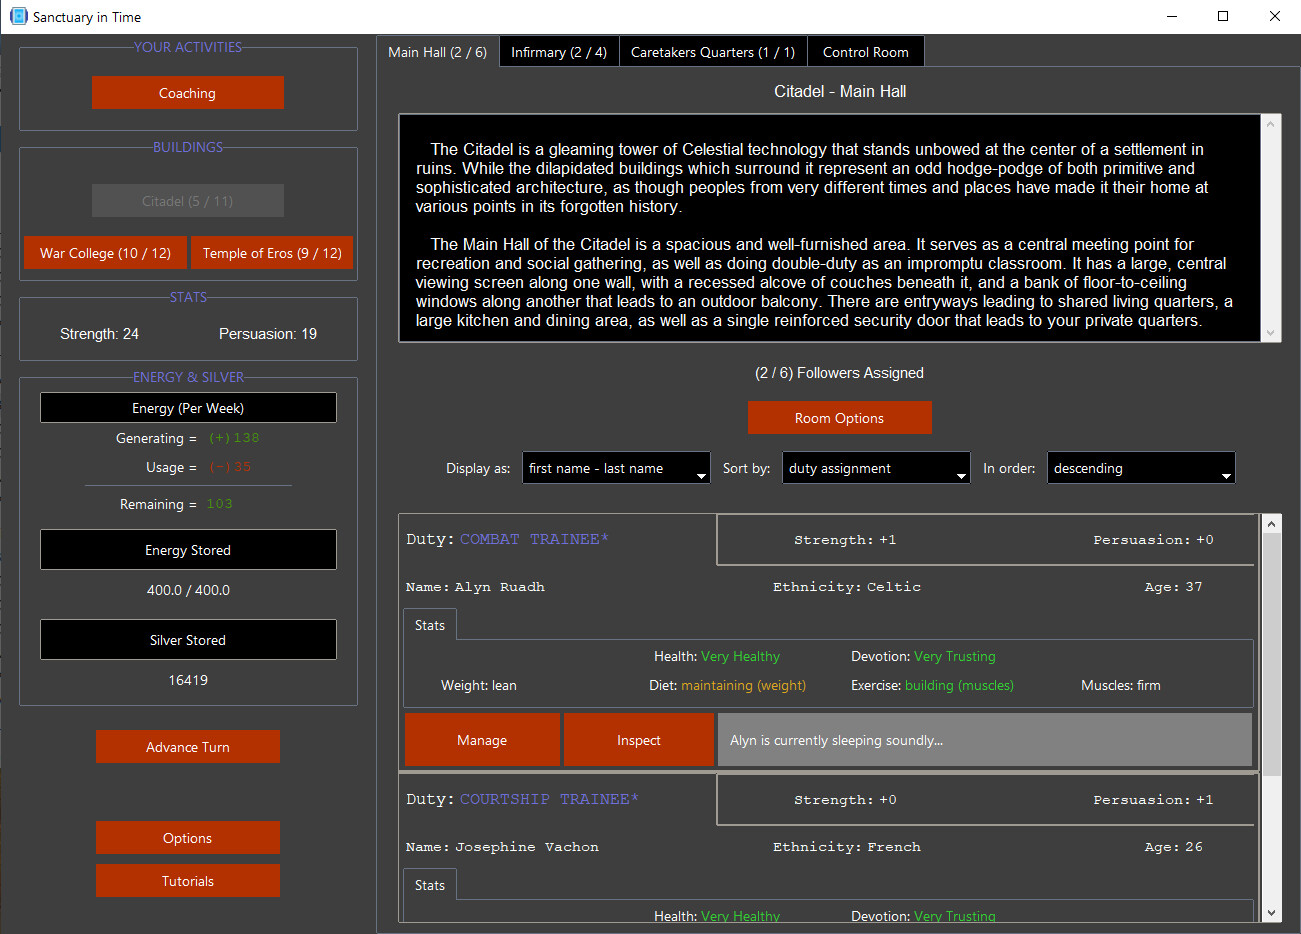Go to the Temple of Eros building

272,253
